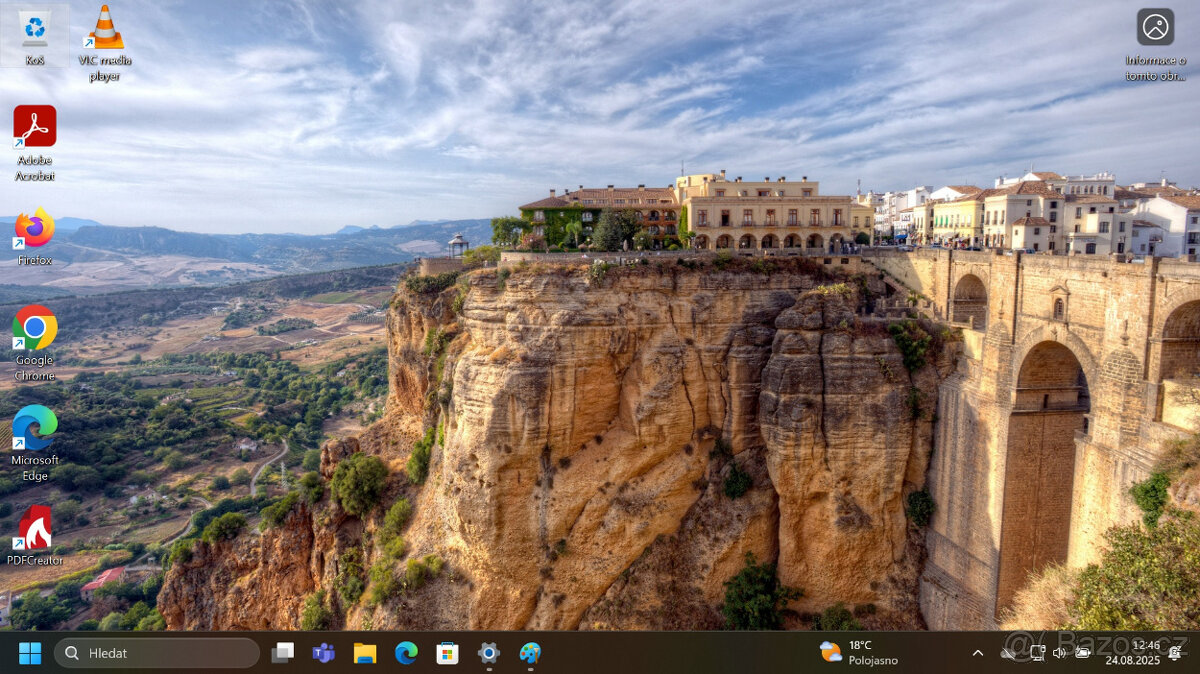Launch Microsoft Store
1200x674 pixels.
pyautogui.click(x=447, y=653)
